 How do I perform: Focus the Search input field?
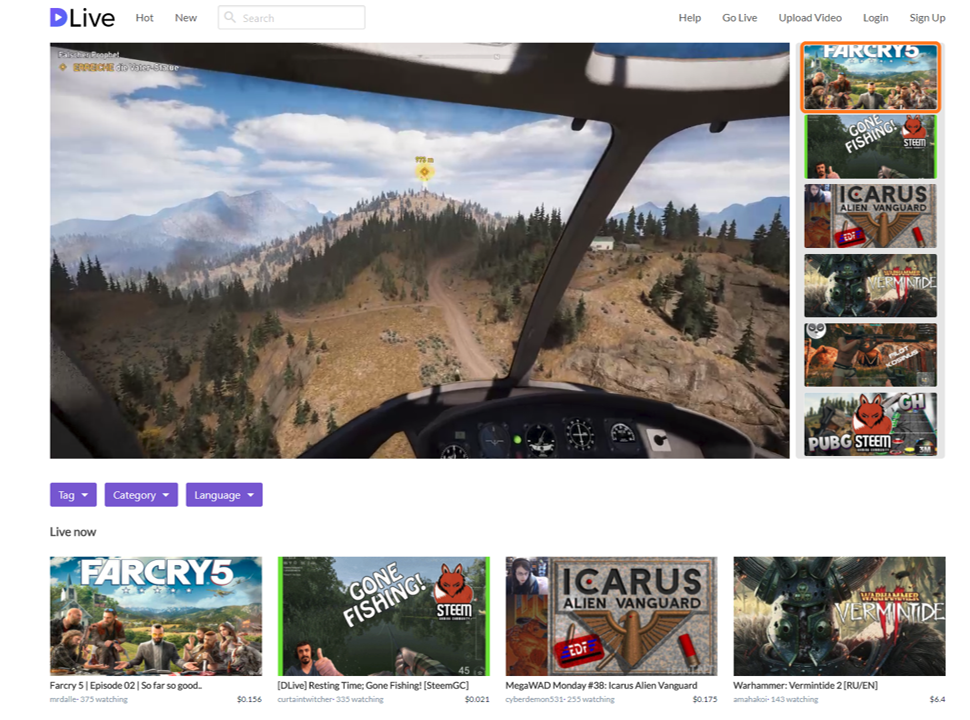point(291,17)
